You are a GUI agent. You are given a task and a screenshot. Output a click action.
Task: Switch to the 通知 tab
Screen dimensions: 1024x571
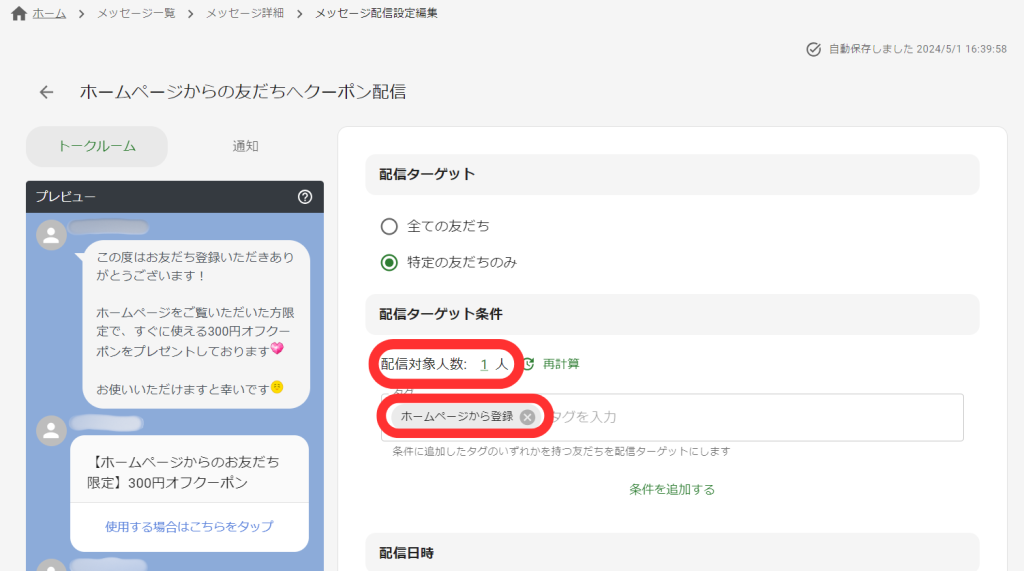point(245,146)
